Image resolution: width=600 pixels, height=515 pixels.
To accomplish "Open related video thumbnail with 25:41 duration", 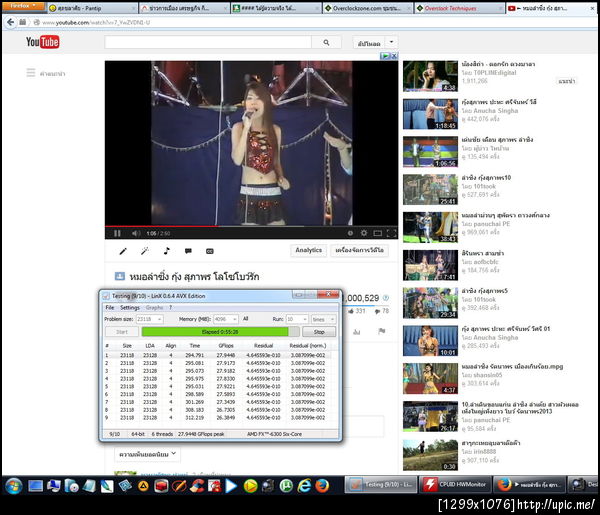I will [430, 190].
